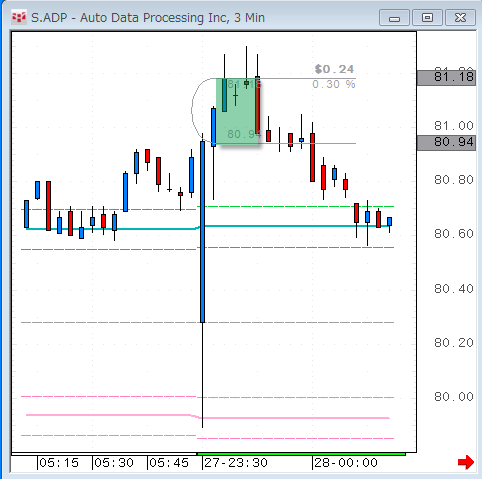Click the 80.80 price scale label
Viewport: 482px width, 479px height.
pos(454,180)
